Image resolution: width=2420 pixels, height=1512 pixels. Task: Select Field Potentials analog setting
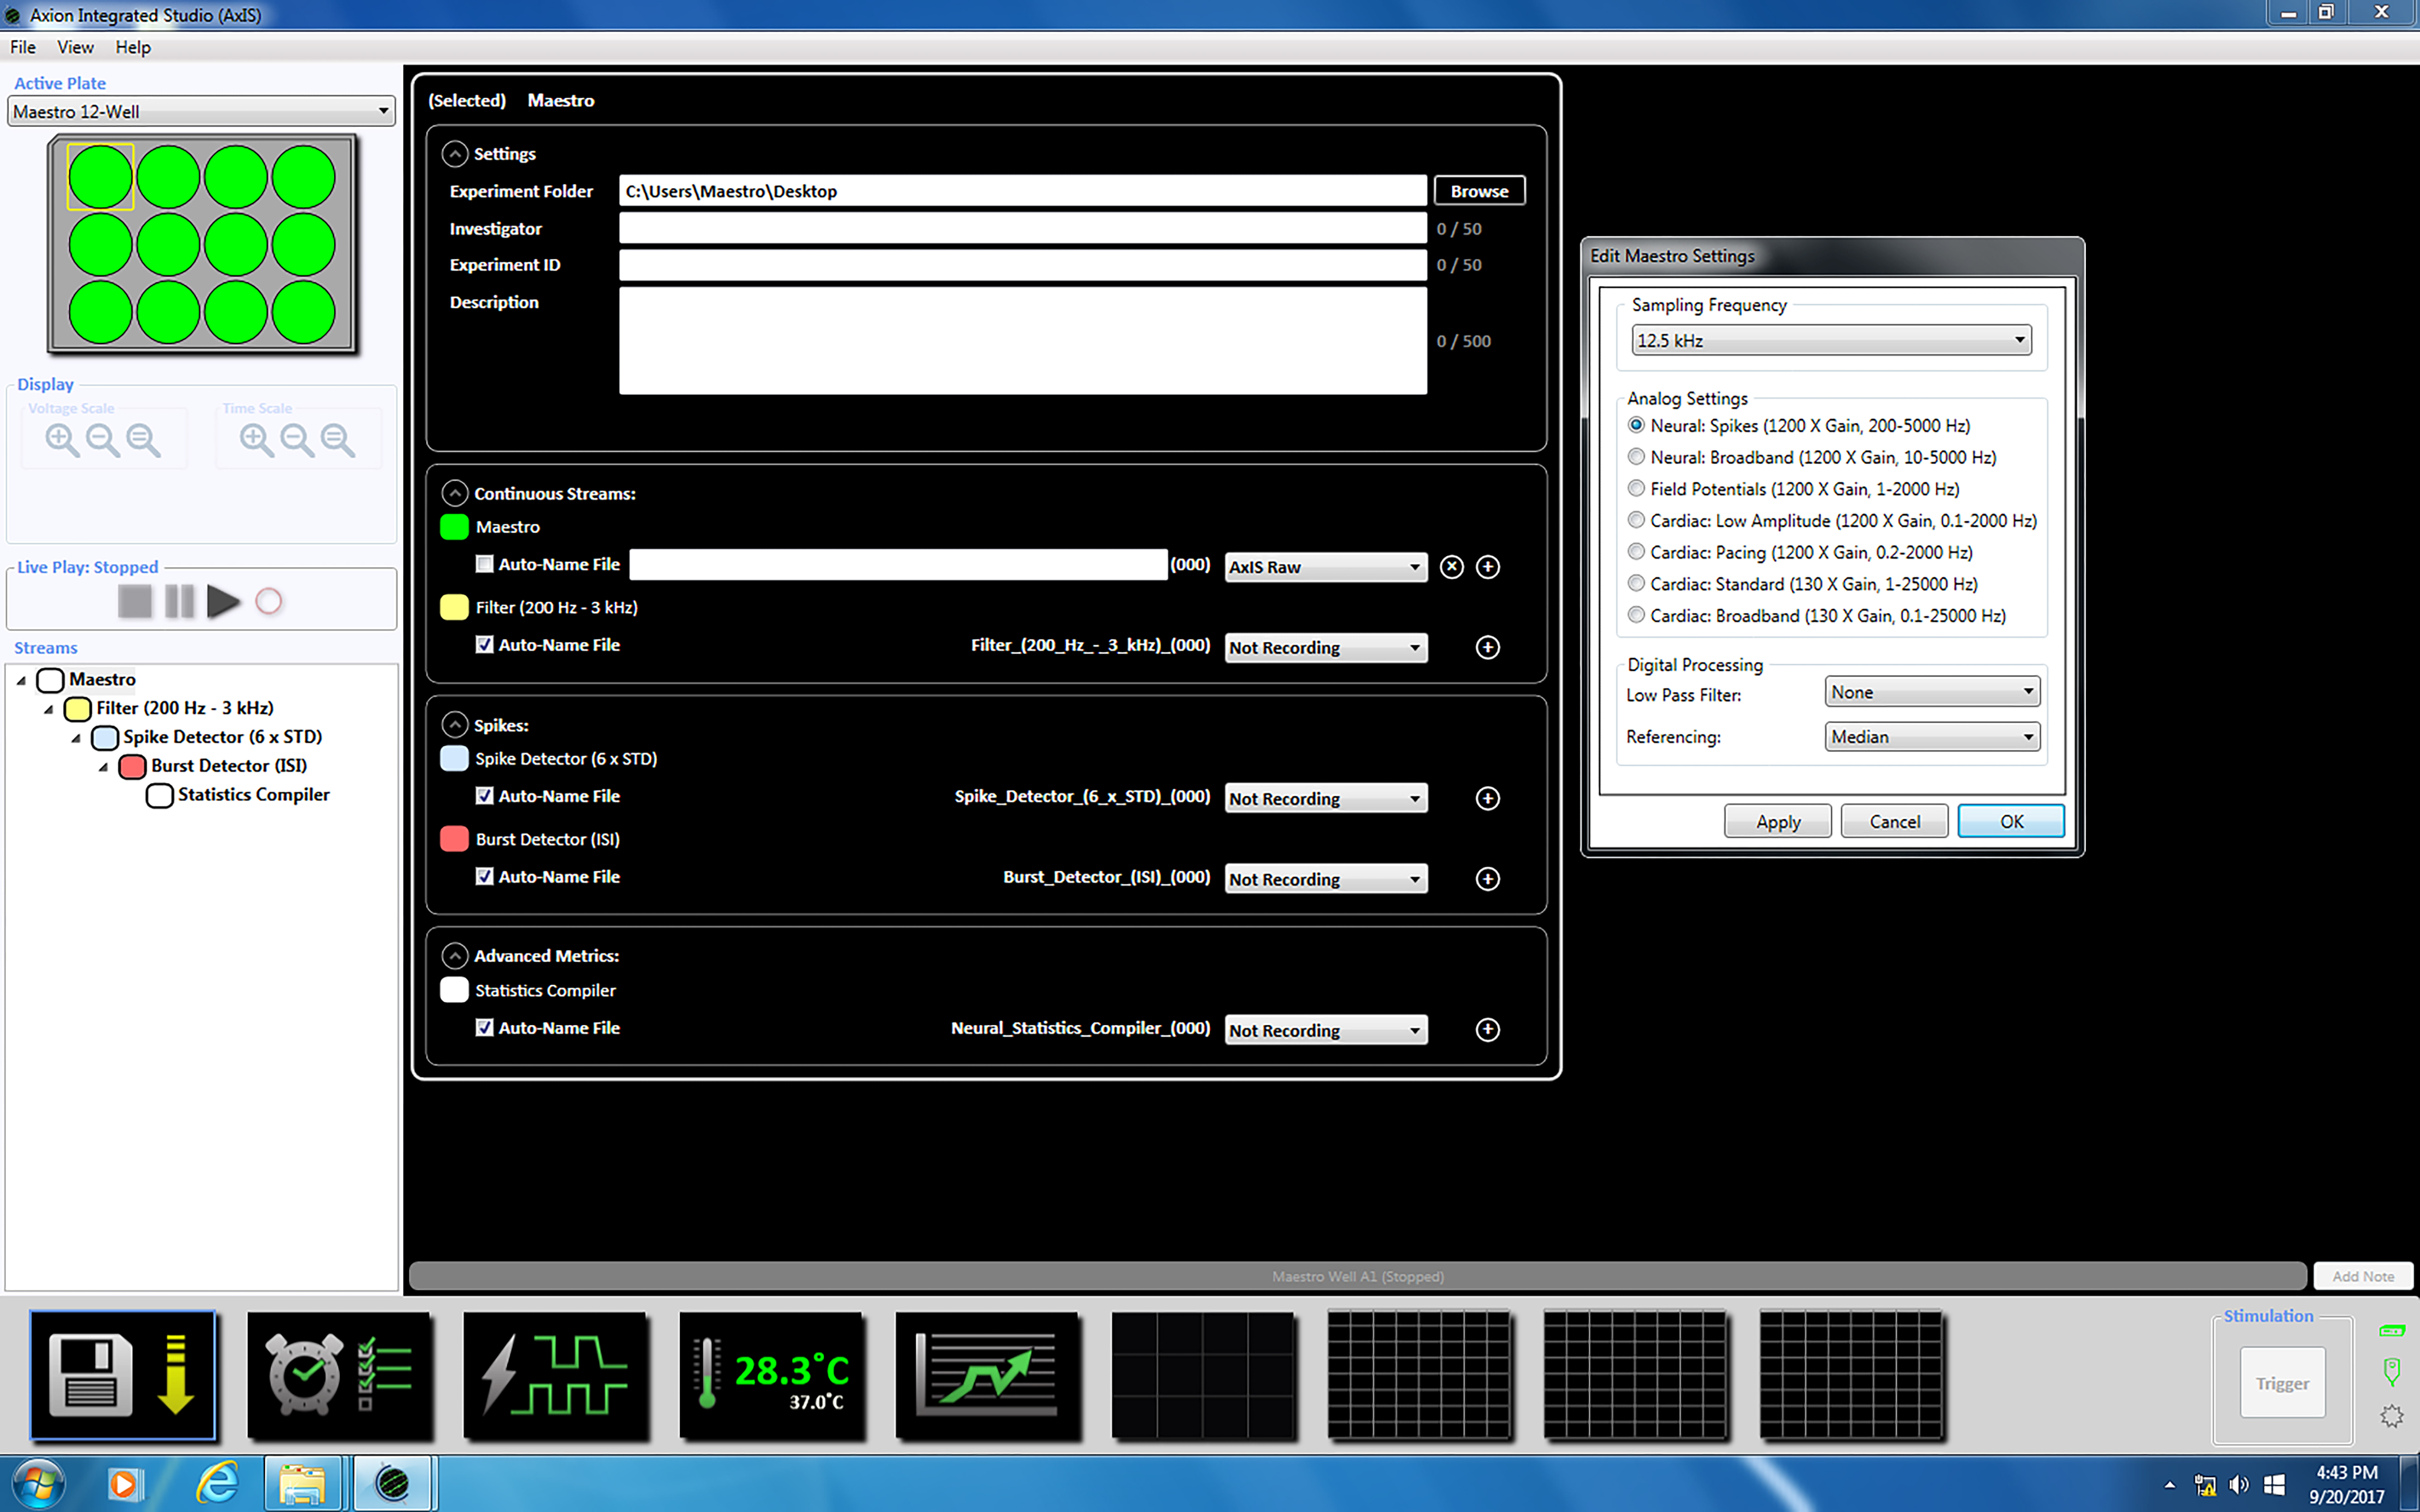pos(1636,489)
